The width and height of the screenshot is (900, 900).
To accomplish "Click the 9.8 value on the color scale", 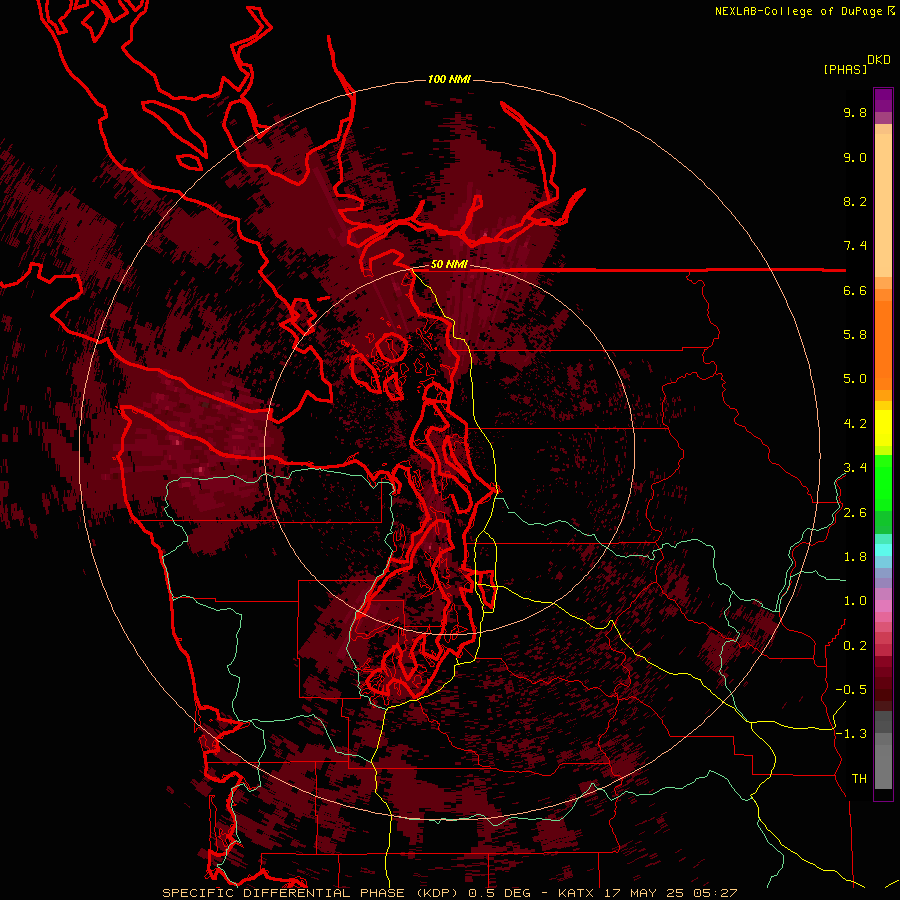I will (855, 112).
